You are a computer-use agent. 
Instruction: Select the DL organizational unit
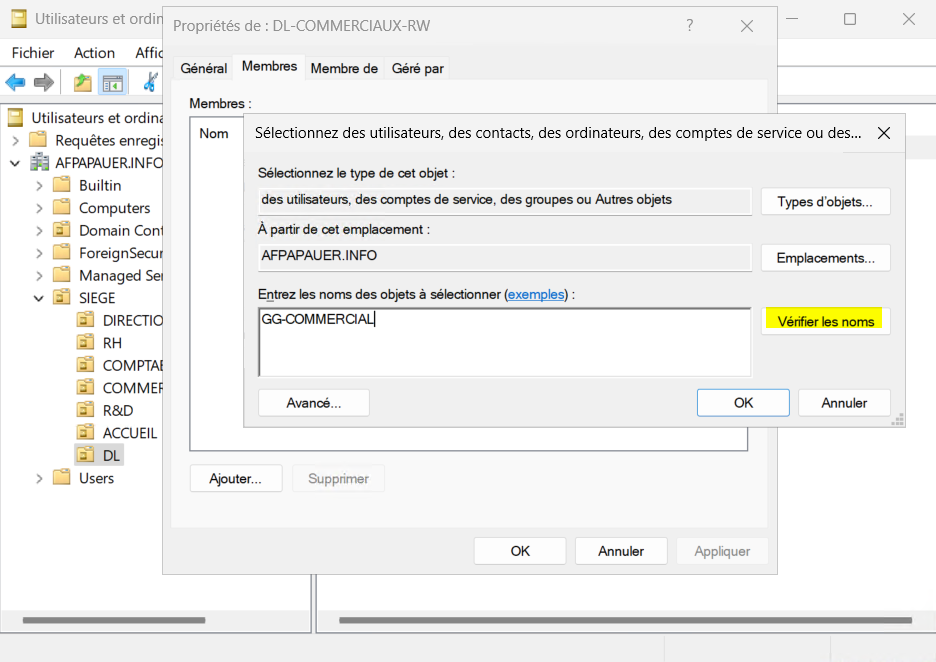(x=111, y=455)
